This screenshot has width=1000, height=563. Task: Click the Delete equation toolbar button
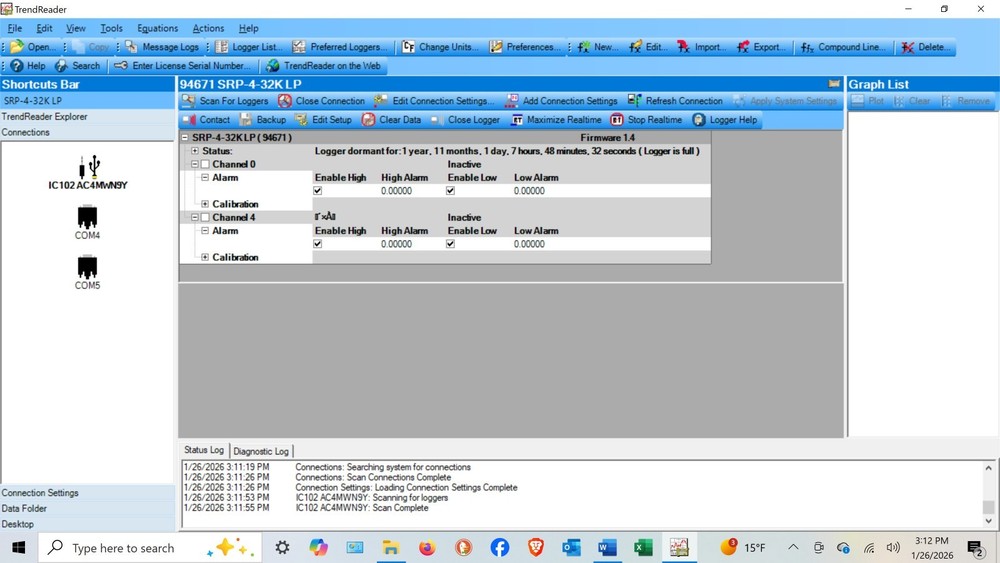click(926, 47)
